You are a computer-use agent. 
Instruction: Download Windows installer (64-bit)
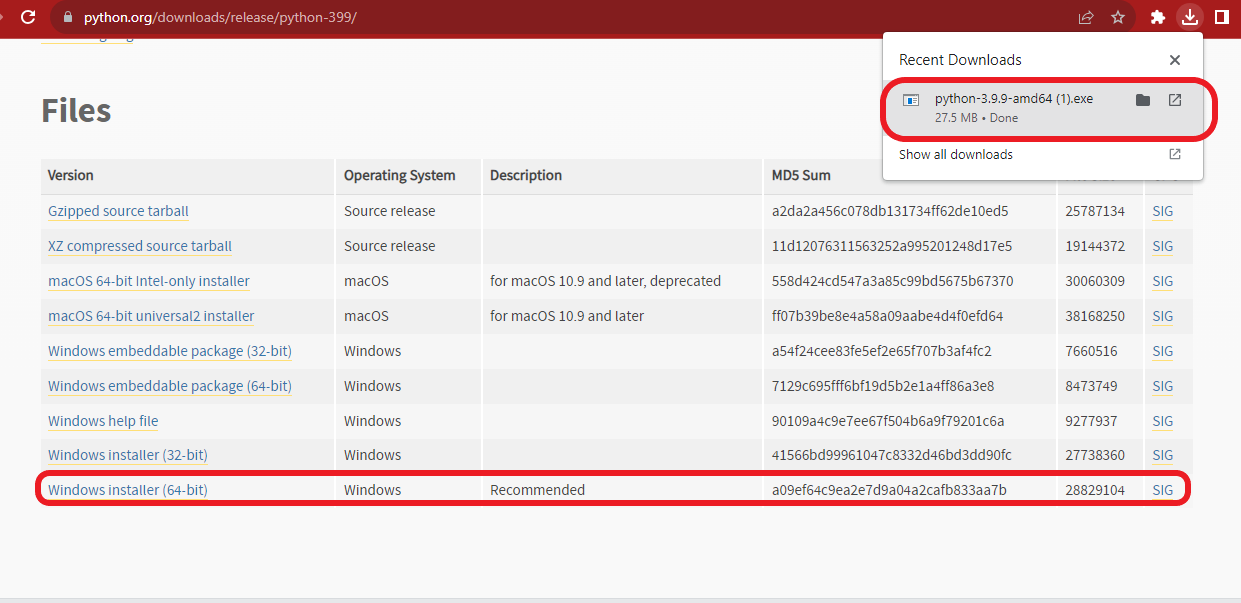(128, 490)
